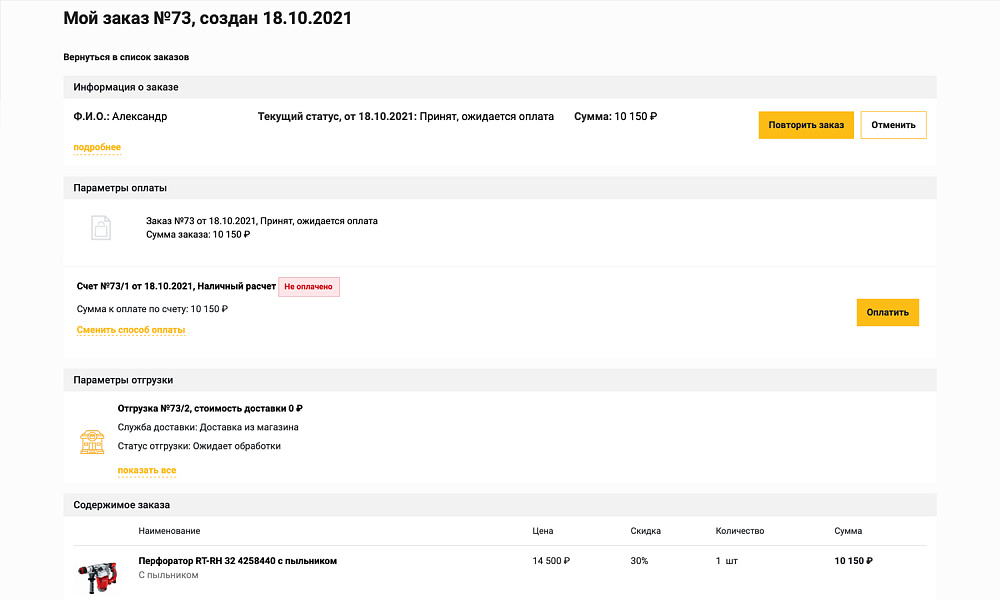
Task: Click the 'Информация о заказе' section header
Action: click(x=124, y=87)
